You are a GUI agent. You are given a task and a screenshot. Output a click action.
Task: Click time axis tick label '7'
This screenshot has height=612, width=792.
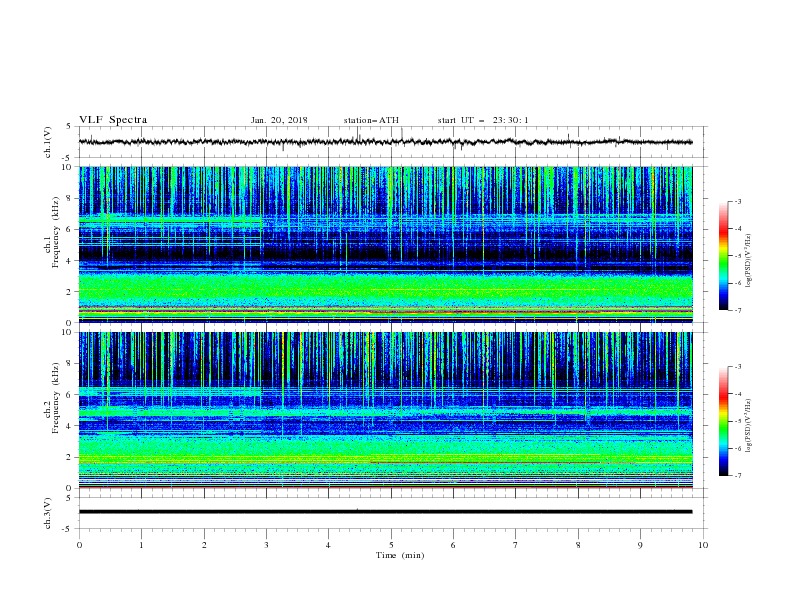[516, 545]
